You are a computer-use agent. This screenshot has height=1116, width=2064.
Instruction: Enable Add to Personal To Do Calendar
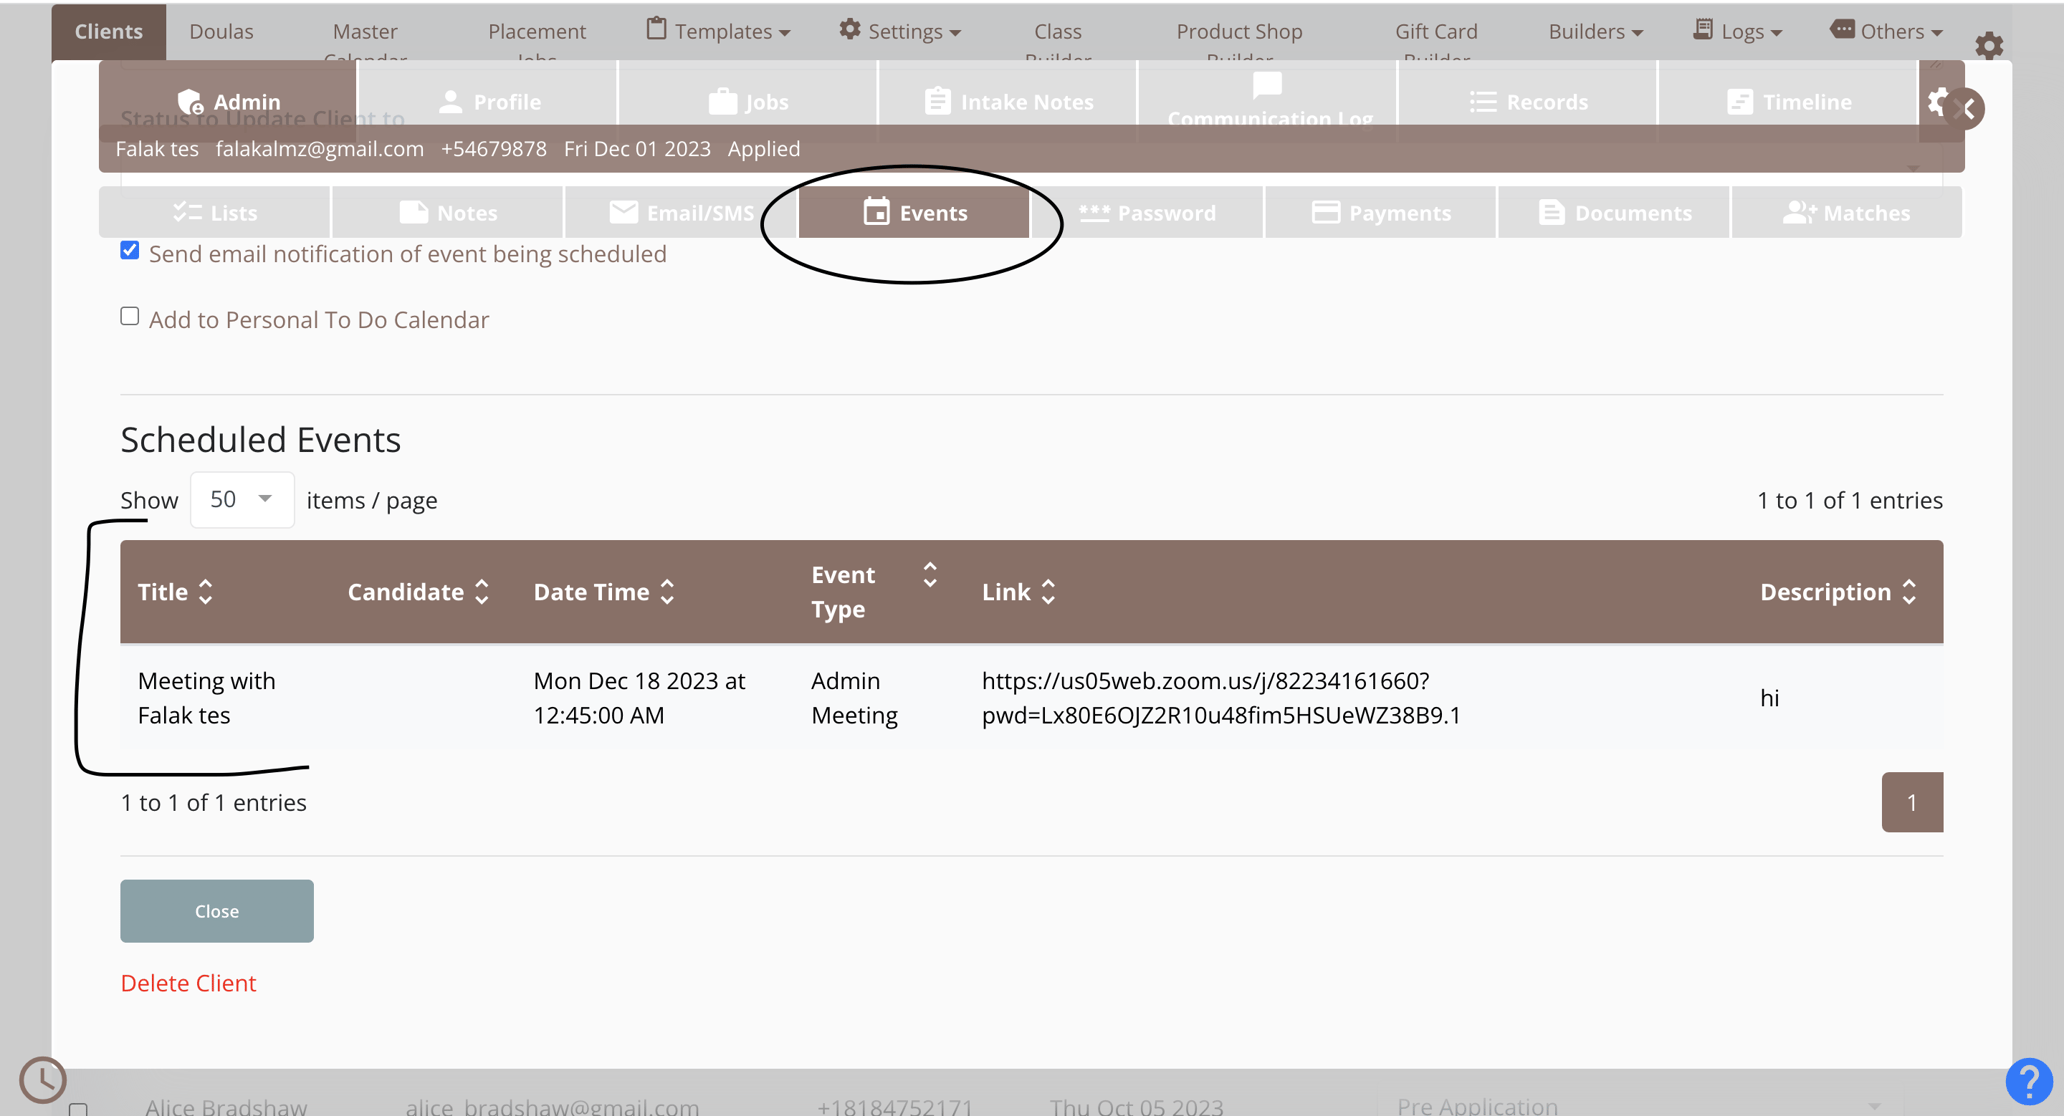[x=129, y=315]
